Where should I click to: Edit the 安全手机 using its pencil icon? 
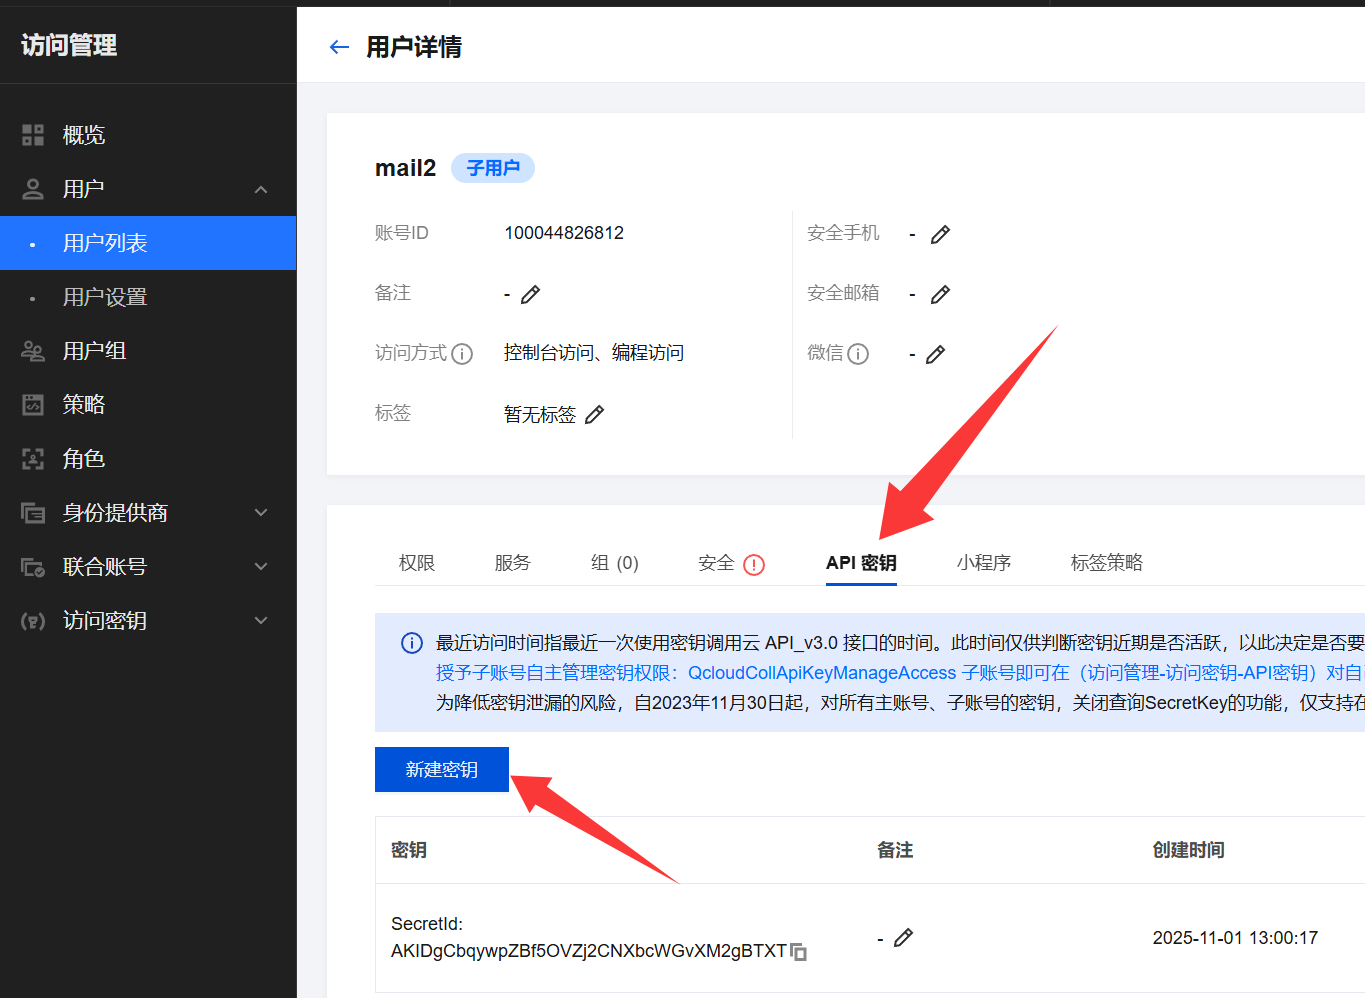pos(940,234)
